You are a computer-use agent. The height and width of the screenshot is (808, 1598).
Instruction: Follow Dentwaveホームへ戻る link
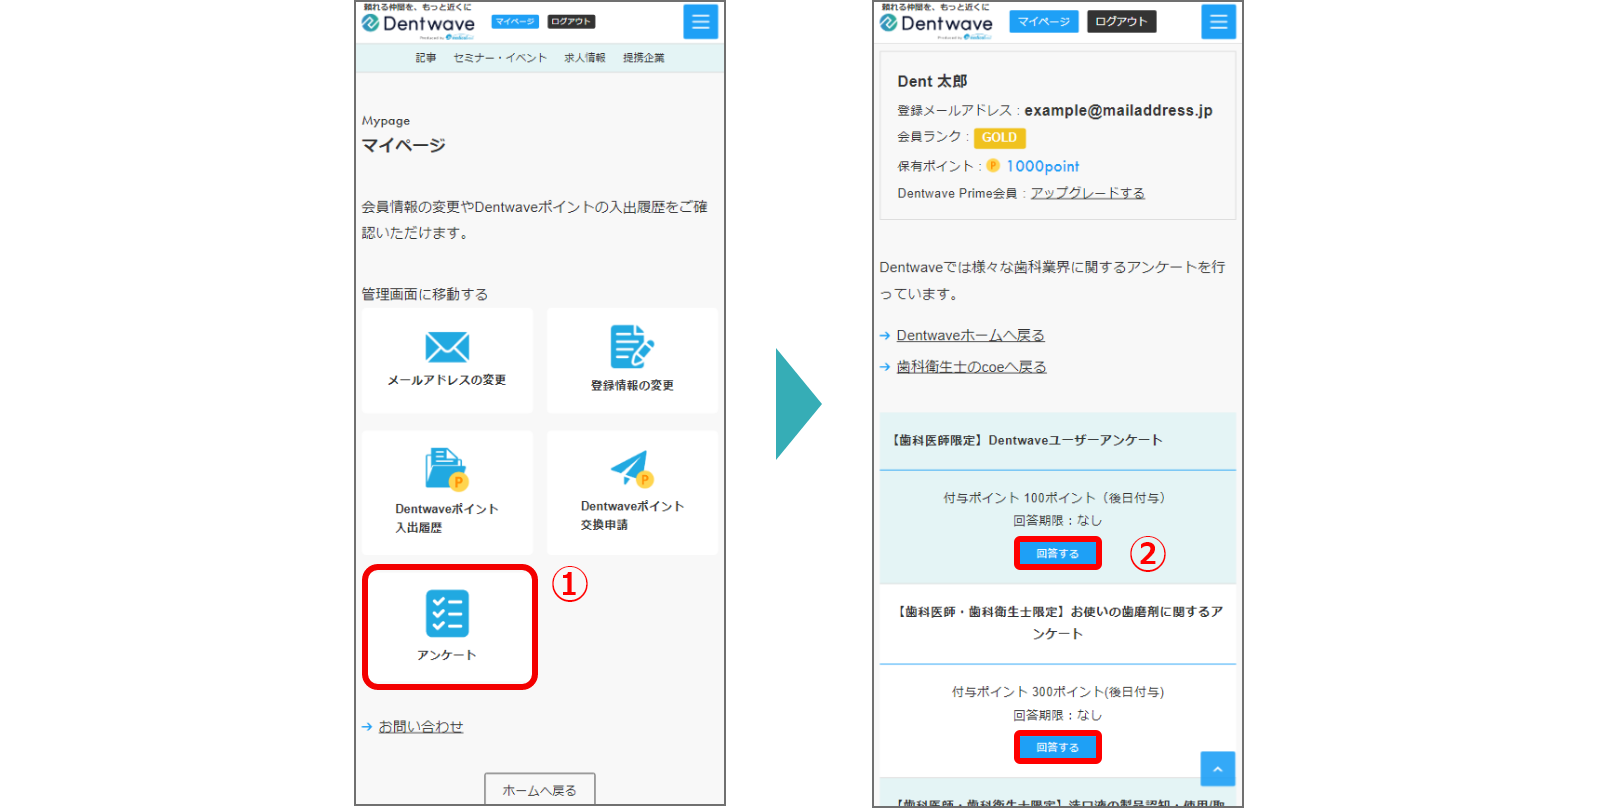(970, 335)
